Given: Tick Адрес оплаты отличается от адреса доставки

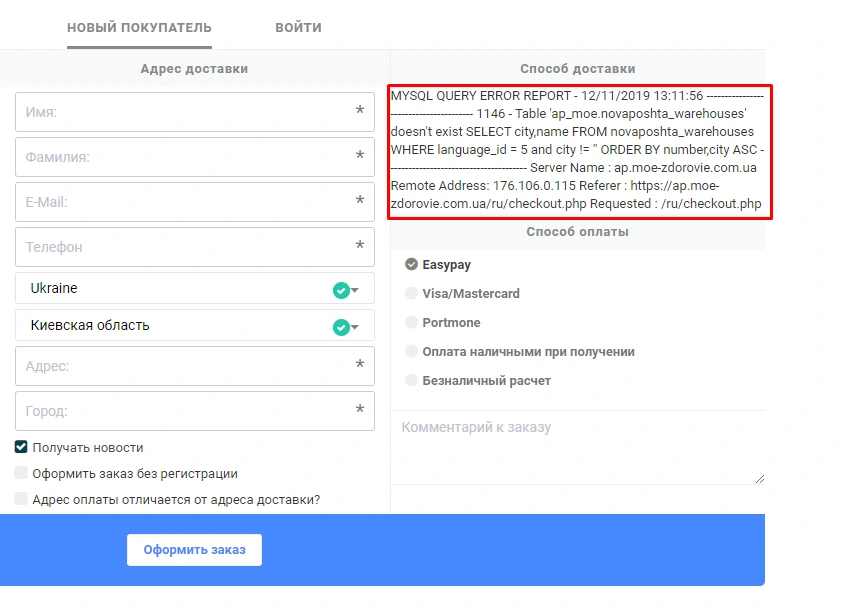Looking at the screenshot, I should 21,499.
